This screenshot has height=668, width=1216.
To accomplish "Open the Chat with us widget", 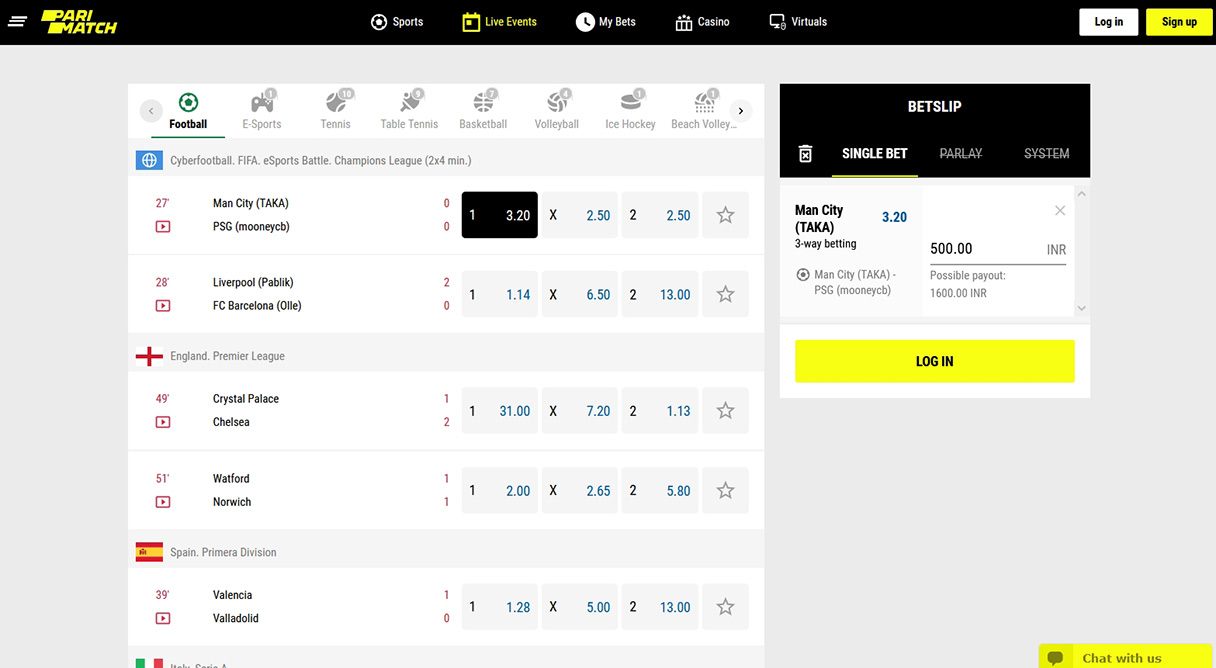I will [x=1125, y=657].
